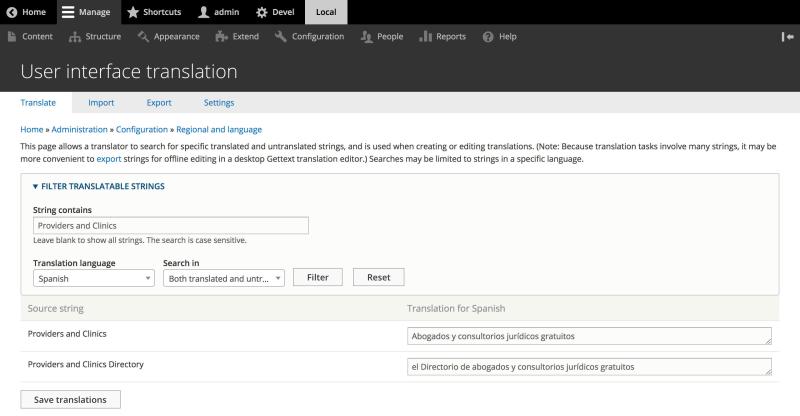Click the export link in description
Image resolution: width=800 pixels, height=416 pixels.
click(109, 159)
